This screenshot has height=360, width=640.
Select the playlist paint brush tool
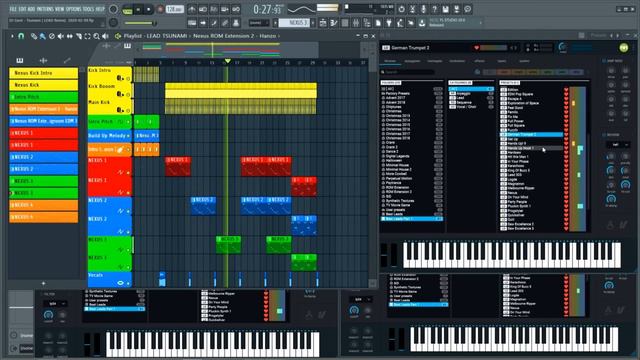point(42,36)
